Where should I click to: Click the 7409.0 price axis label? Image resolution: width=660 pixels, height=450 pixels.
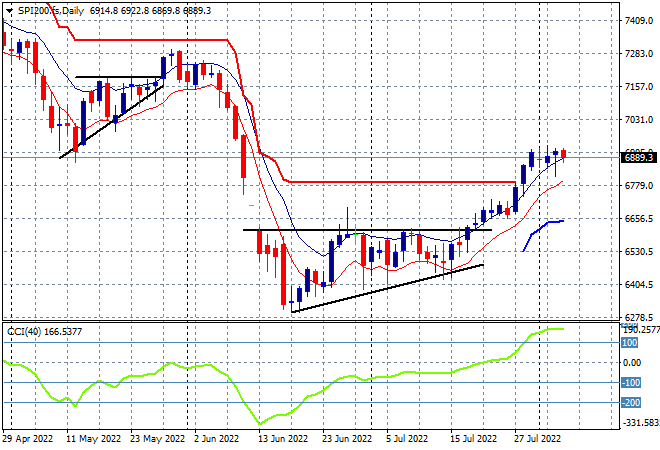639,21
